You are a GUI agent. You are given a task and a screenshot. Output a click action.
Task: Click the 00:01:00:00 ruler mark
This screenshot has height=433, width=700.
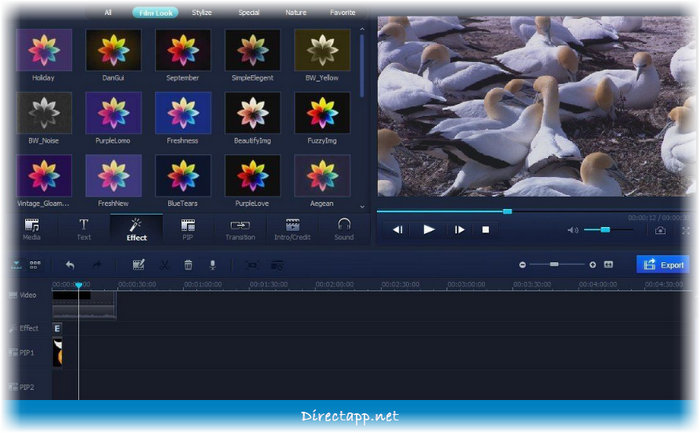tap(202, 284)
